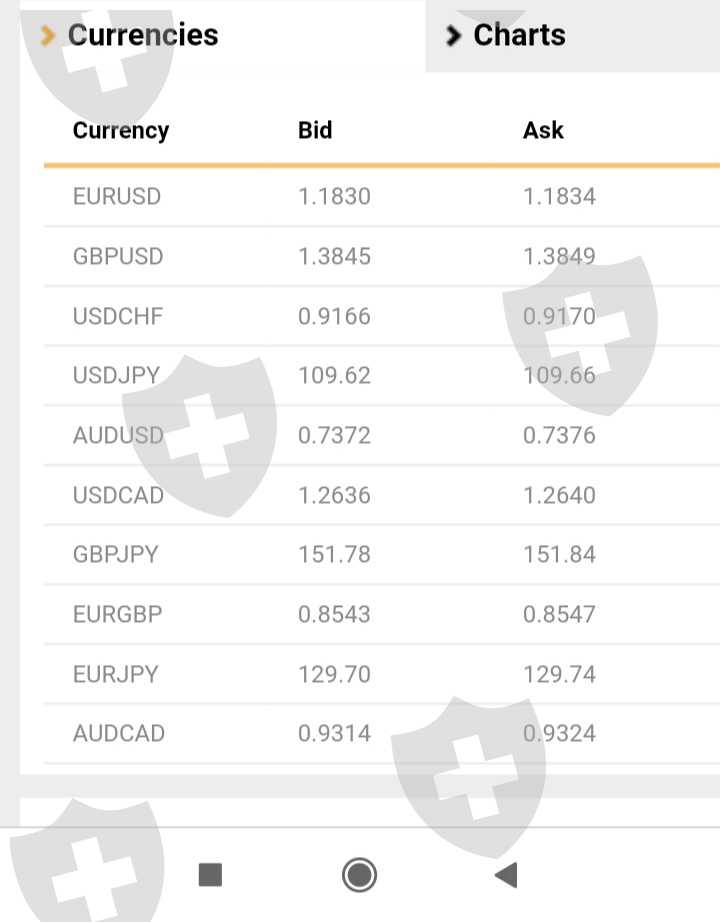
Task: Select the USDJPY bid price 109.62
Action: point(335,375)
